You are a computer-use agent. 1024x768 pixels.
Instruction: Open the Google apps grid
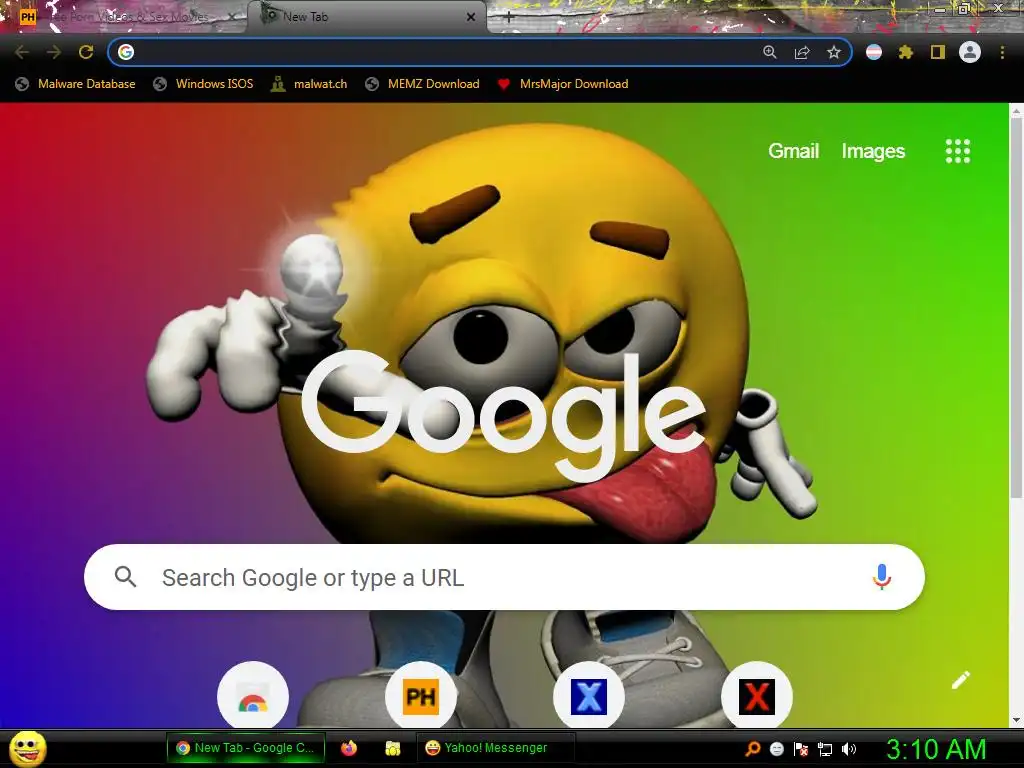pos(958,151)
